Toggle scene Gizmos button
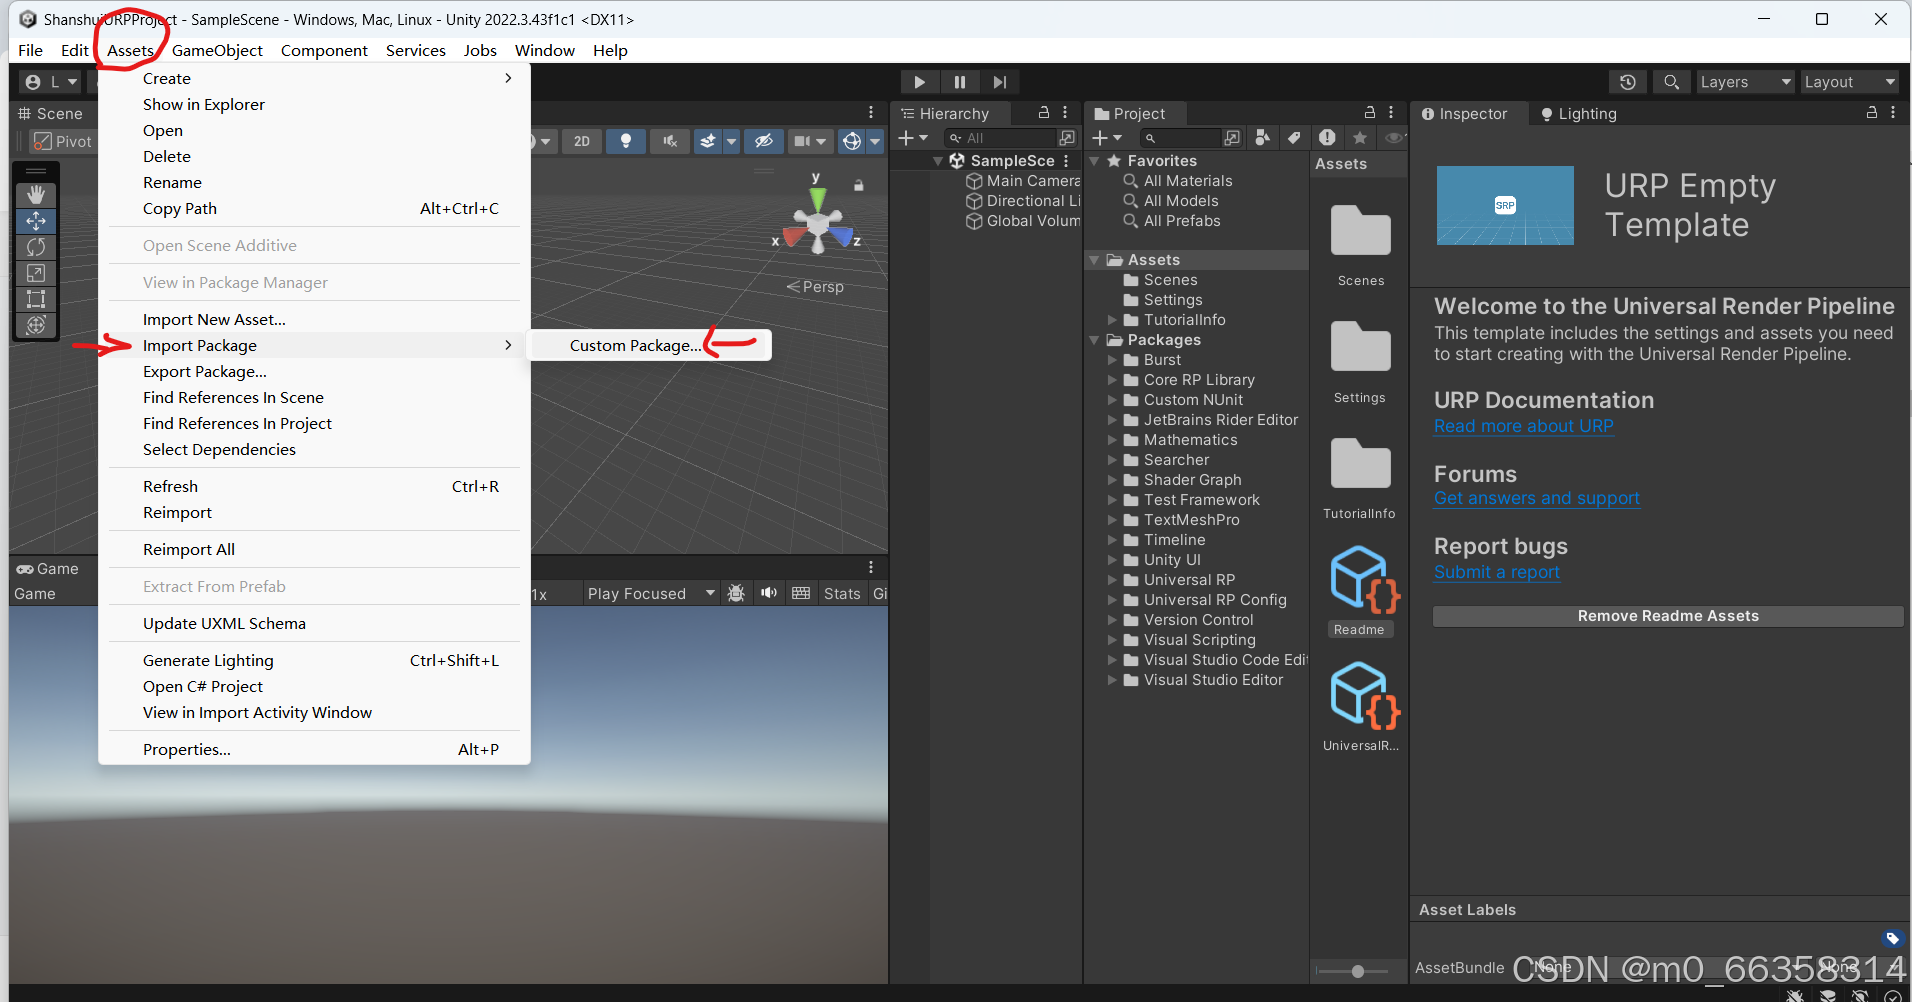The width and height of the screenshot is (1912, 1002). coord(852,141)
